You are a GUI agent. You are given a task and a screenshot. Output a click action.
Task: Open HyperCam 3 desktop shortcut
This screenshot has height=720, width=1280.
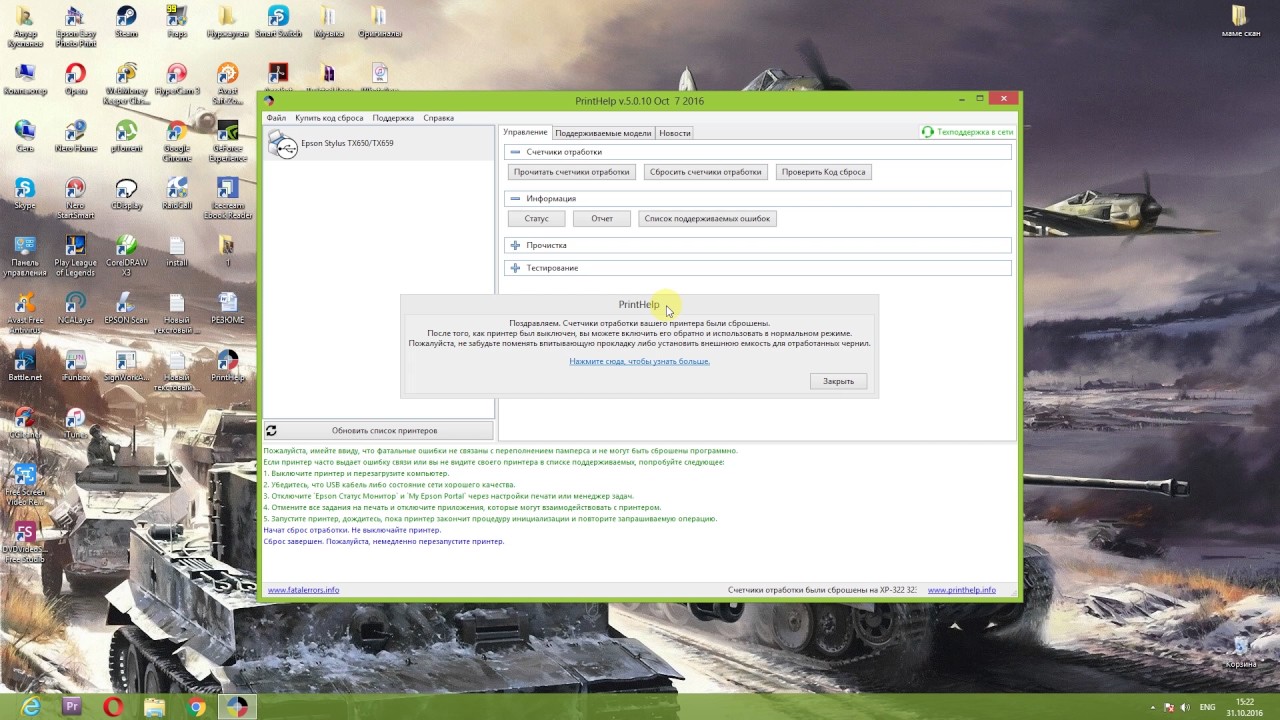pos(177,79)
